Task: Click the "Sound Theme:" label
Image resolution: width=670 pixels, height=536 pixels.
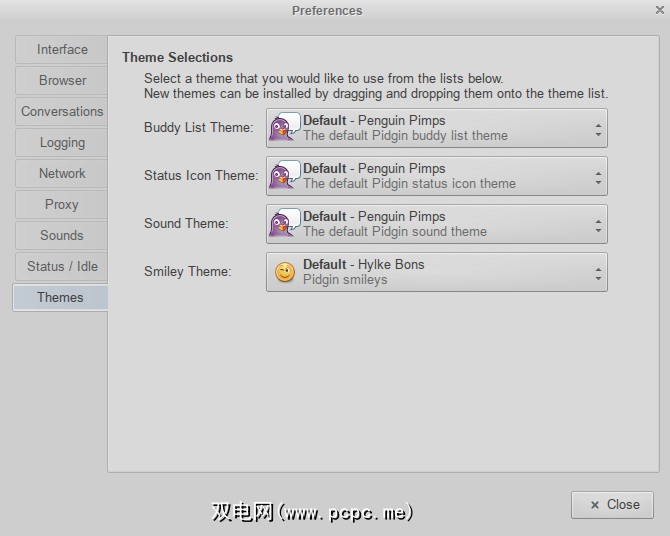Action: (186, 224)
